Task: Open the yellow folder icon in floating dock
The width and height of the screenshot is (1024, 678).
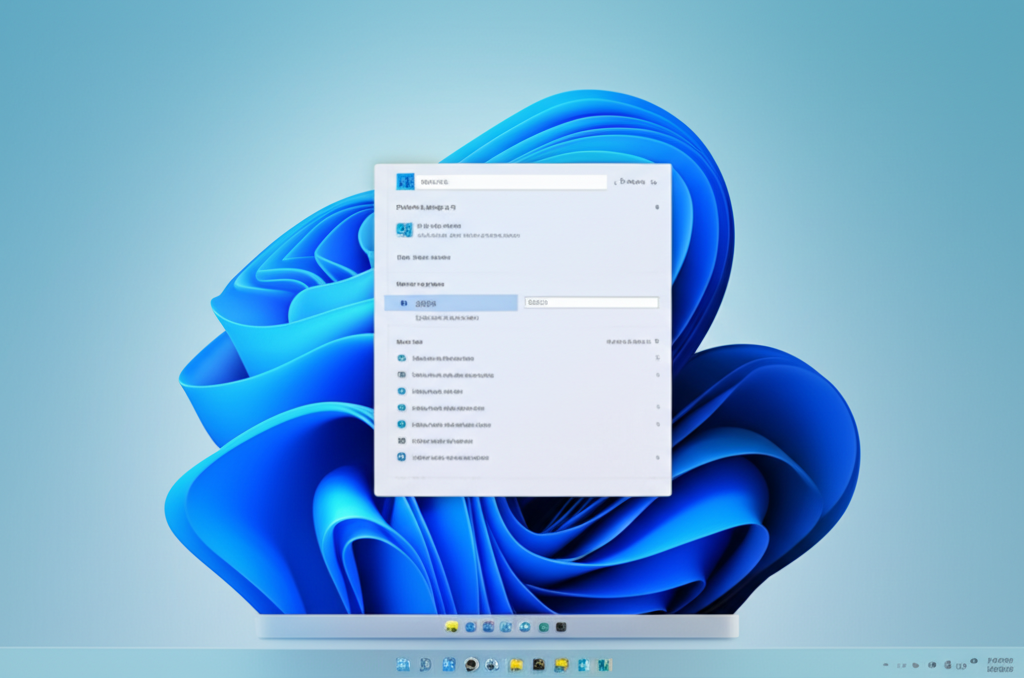Action: [x=451, y=627]
